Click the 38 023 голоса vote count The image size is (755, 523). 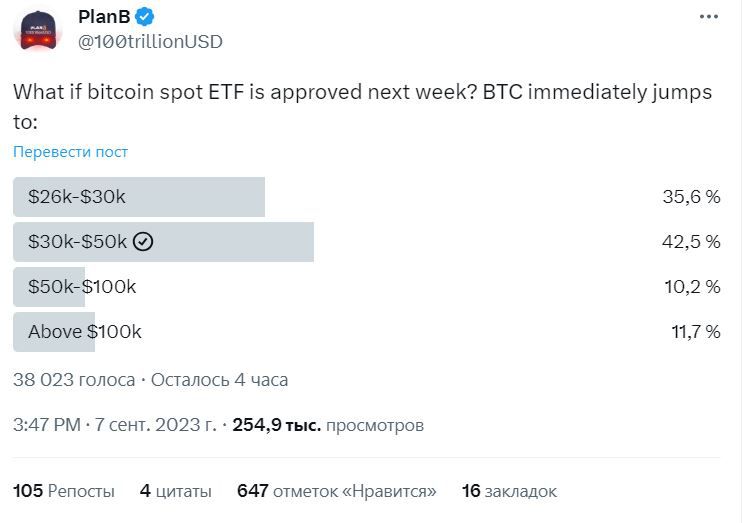[74, 380]
